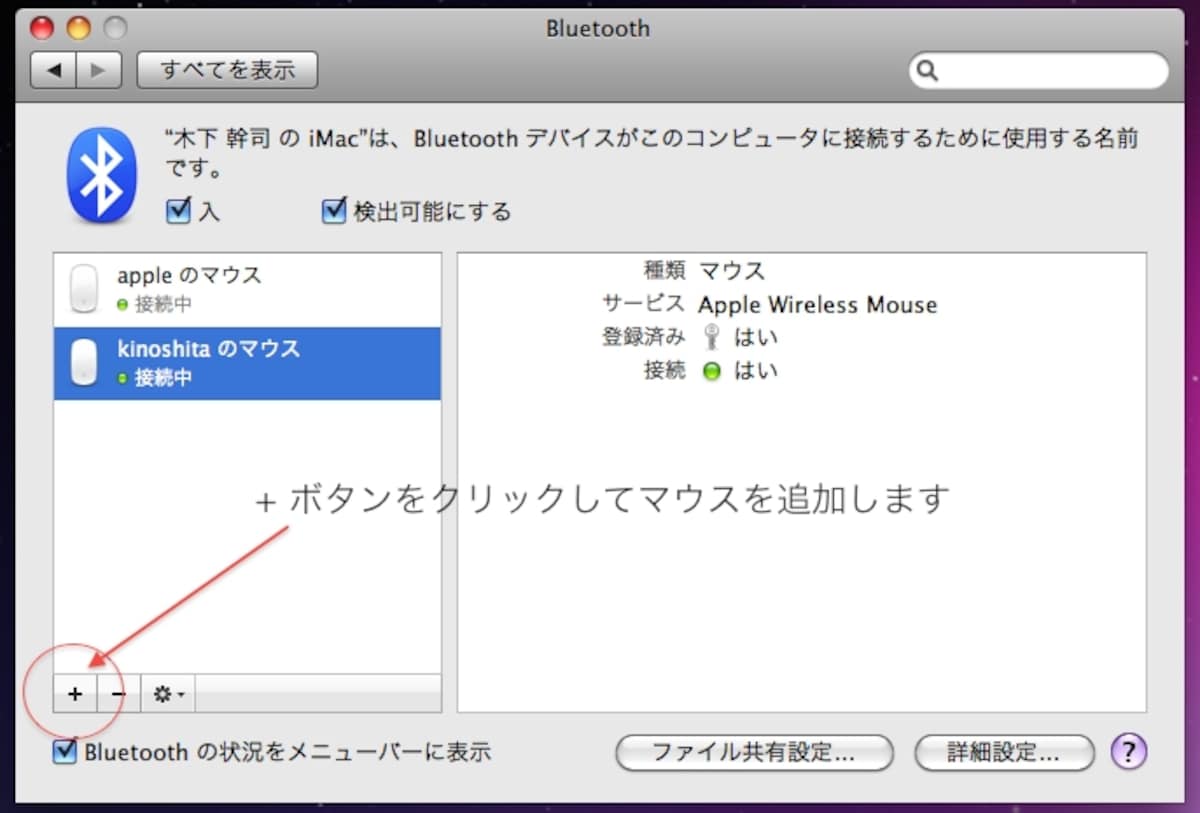
Task: Click the mouse icon beside apple のマウス
Action: click(x=85, y=289)
